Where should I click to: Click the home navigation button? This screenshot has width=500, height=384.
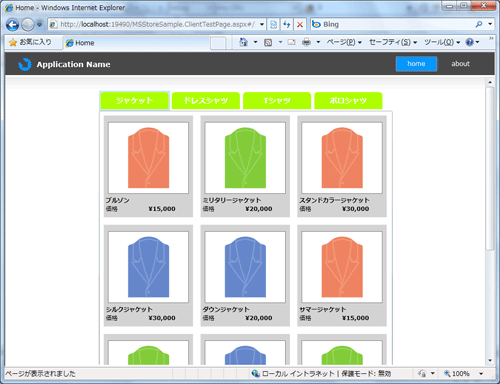coord(416,64)
